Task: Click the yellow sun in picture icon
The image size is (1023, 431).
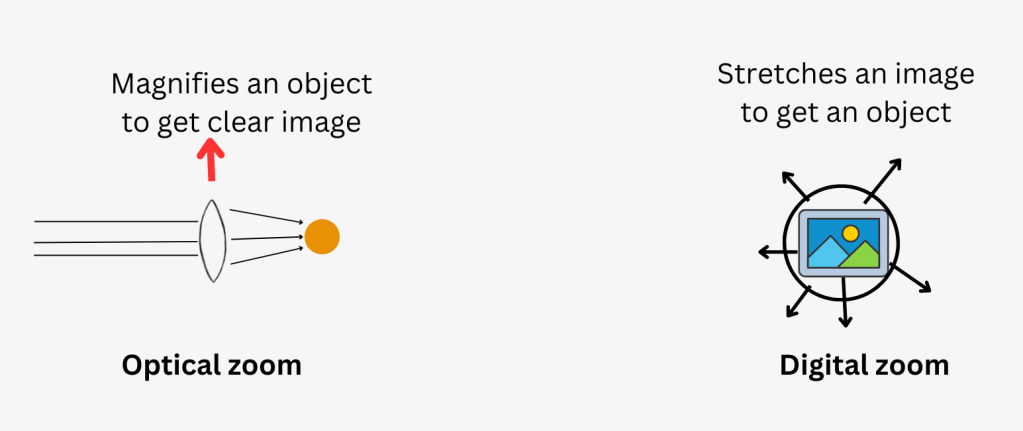Action: (x=850, y=233)
